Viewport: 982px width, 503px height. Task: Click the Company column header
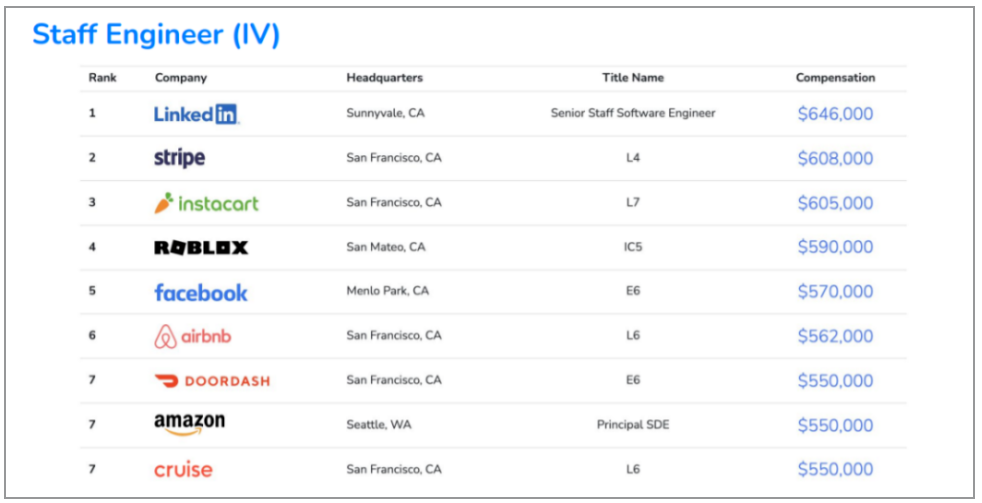(x=181, y=78)
